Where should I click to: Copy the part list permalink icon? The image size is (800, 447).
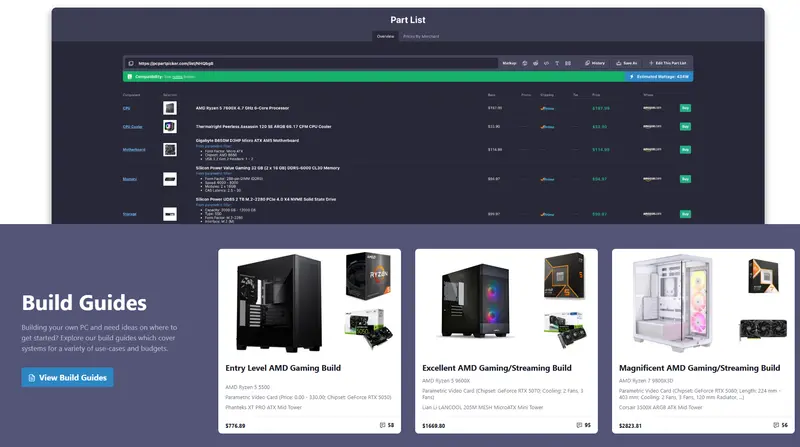tap(131, 63)
